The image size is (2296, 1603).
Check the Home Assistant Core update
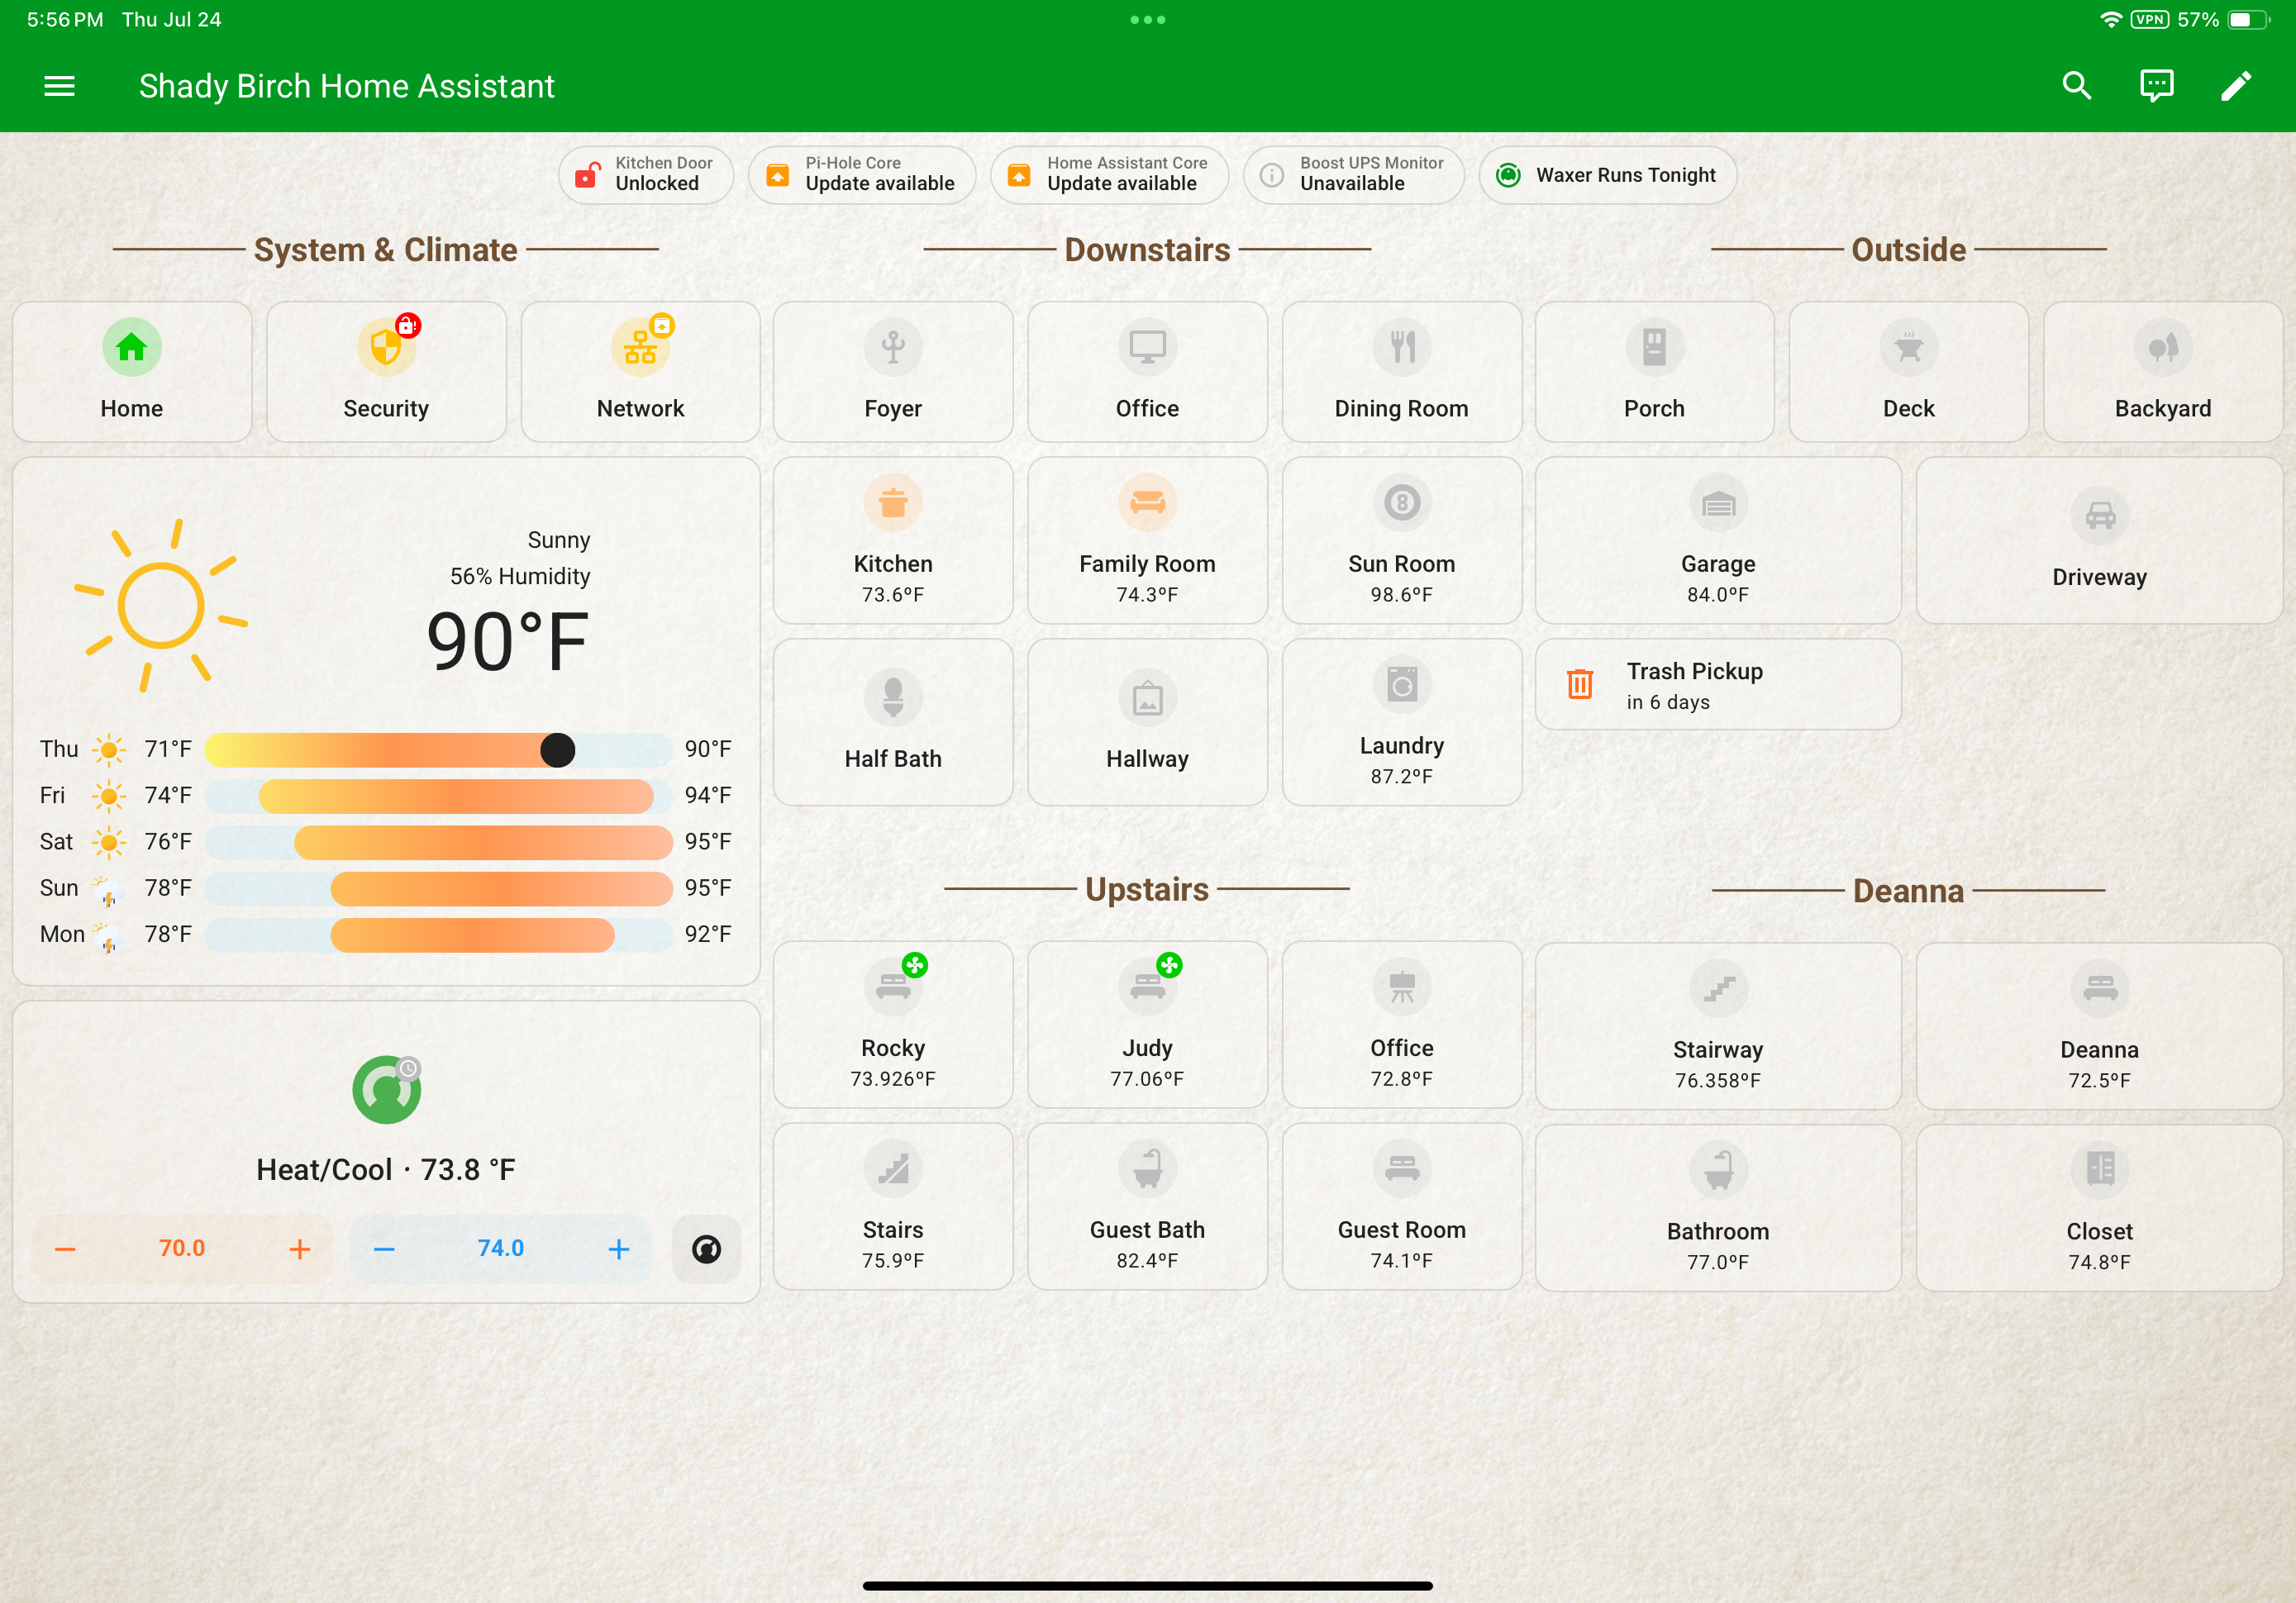[x=1108, y=174]
